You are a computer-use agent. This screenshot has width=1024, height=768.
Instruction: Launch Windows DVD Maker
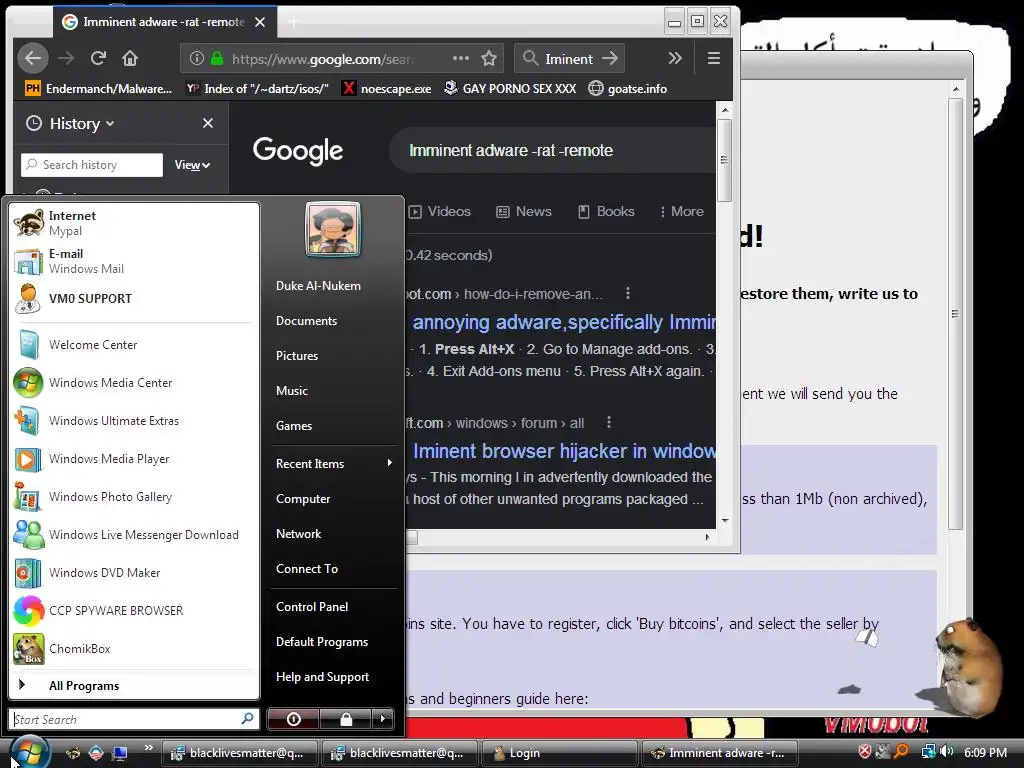click(134, 573)
